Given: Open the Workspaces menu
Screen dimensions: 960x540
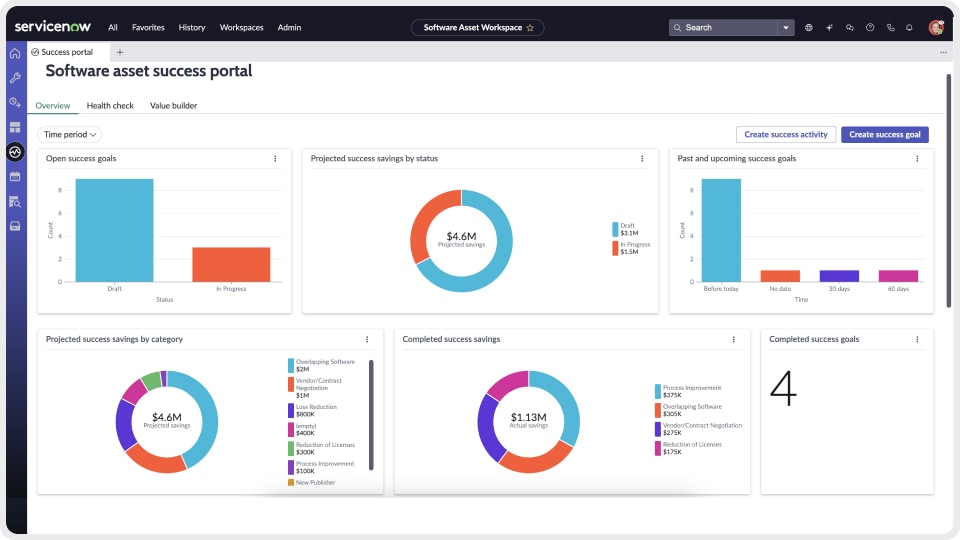Looking at the screenshot, I should pyautogui.click(x=241, y=28).
